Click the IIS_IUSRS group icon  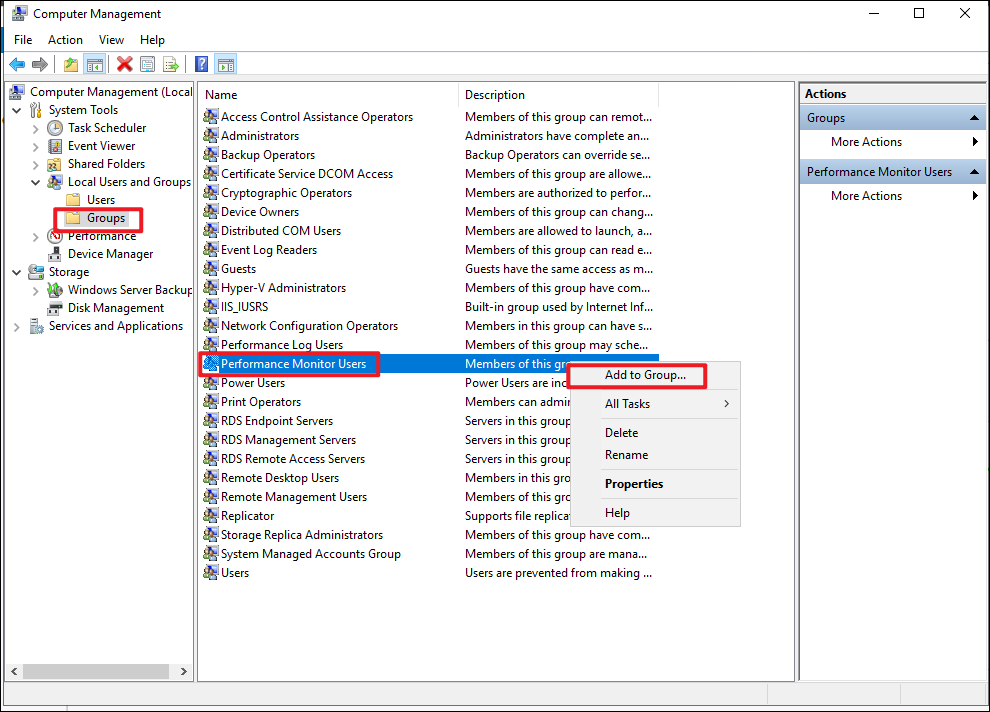[x=210, y=307]
